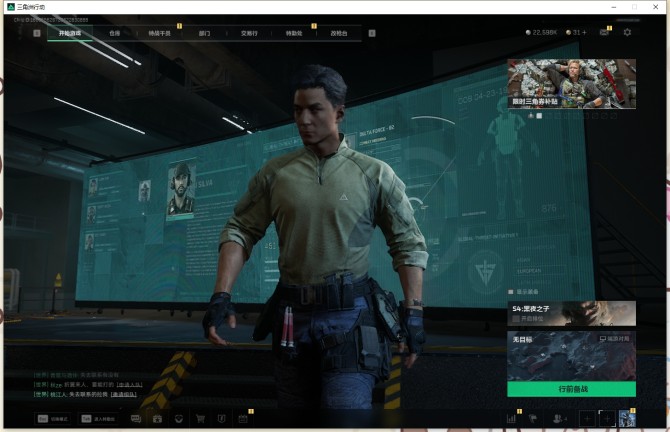Open the 交易行 tab

249,33
